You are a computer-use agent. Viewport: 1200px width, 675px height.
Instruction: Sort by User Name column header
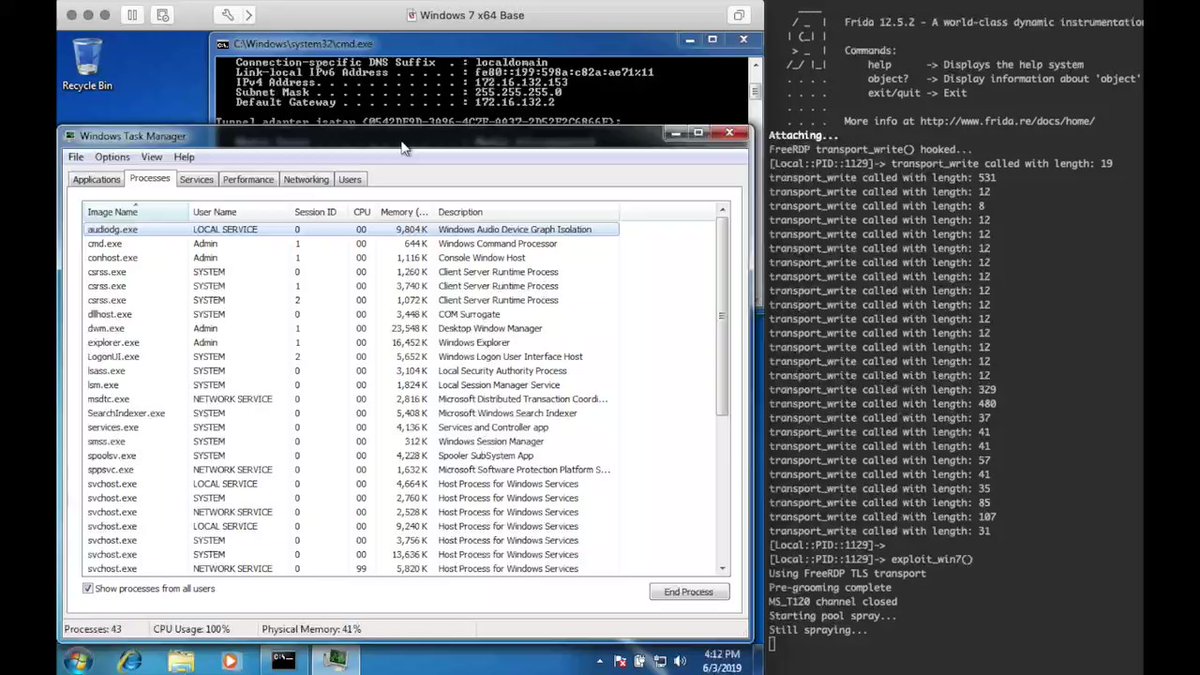point(239,212)
